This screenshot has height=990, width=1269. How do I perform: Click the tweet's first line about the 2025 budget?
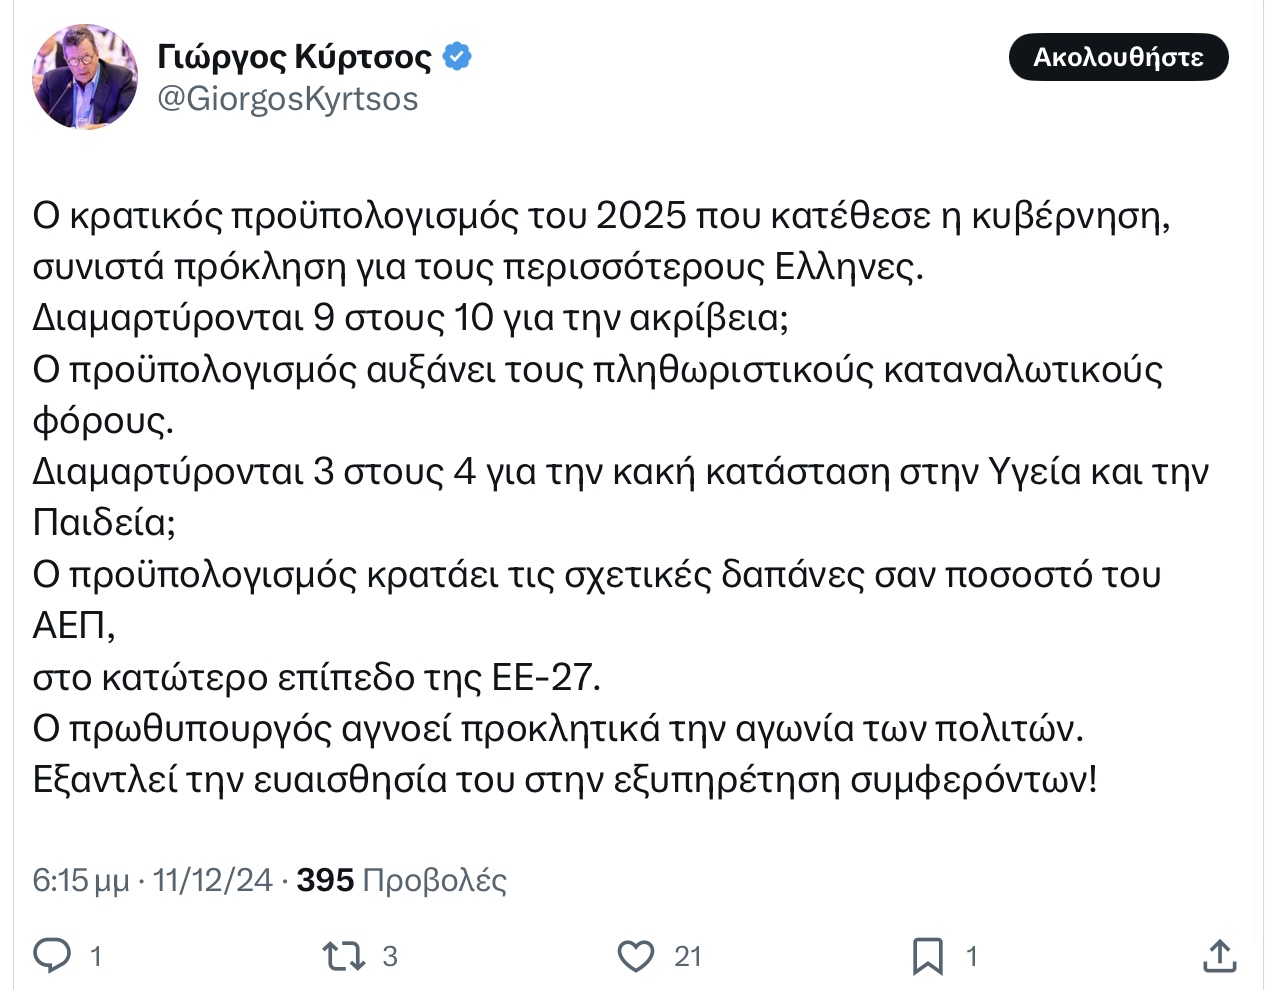600,215
